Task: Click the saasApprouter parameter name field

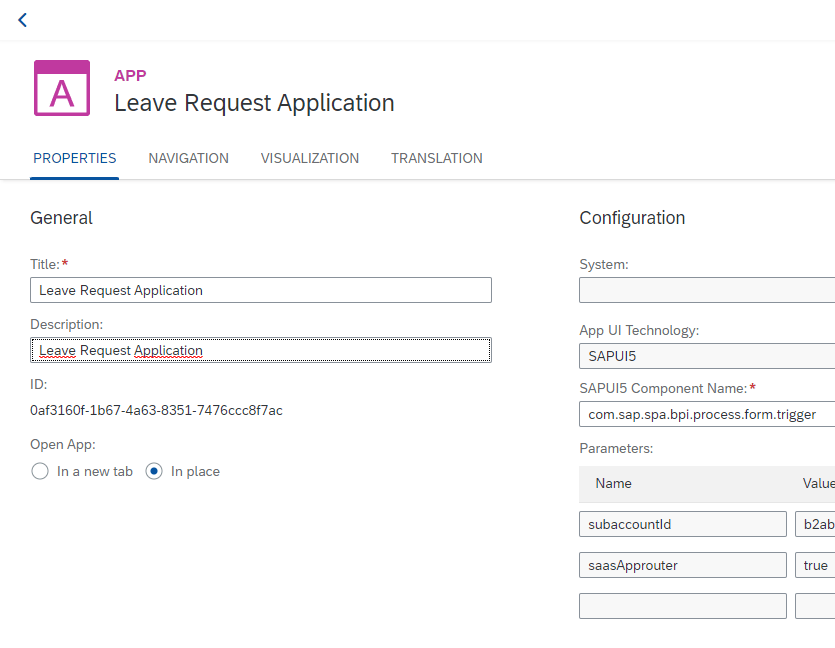Action: tap(683, 565)
